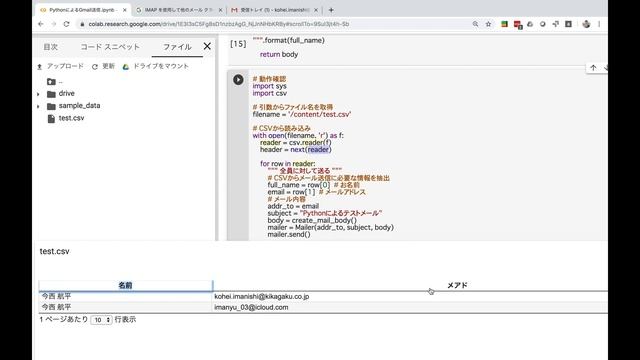Screen dimensions: 640x360
Task: Click the folder icon beside drive
Action: [x=51, y=94]
